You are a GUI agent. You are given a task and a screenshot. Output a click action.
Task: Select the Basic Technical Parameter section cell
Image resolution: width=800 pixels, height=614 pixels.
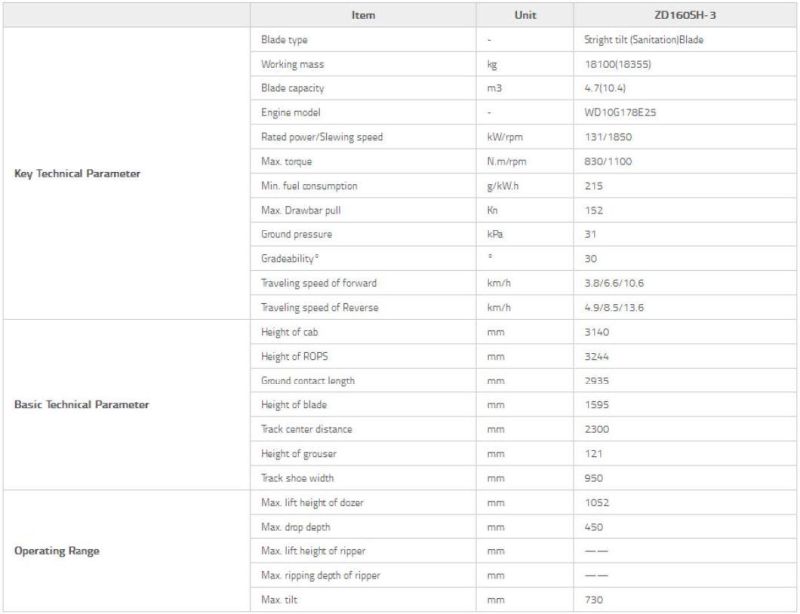81,405
